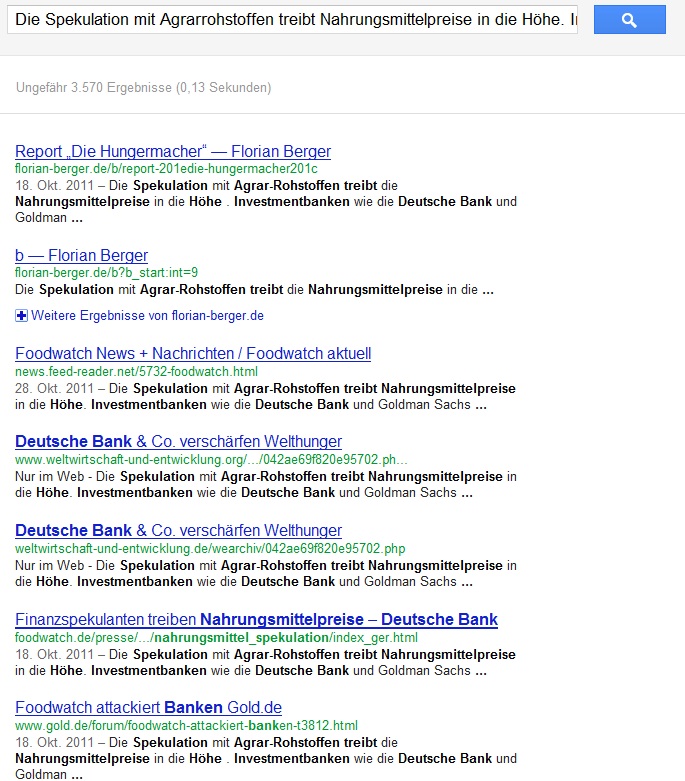
Task: Open Welthunger result from weltwirtschaft-und-entwicklung.org
Action: [178, 442]
